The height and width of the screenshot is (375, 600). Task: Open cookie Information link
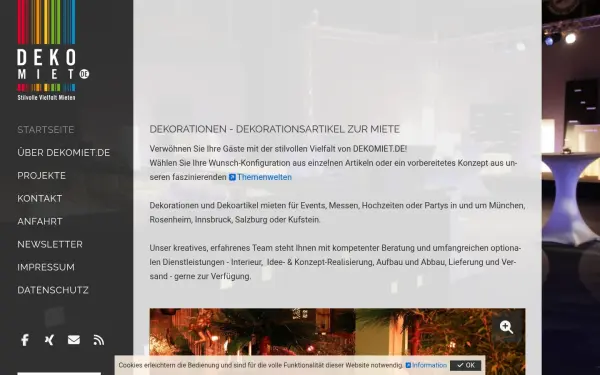pos(426,365)
